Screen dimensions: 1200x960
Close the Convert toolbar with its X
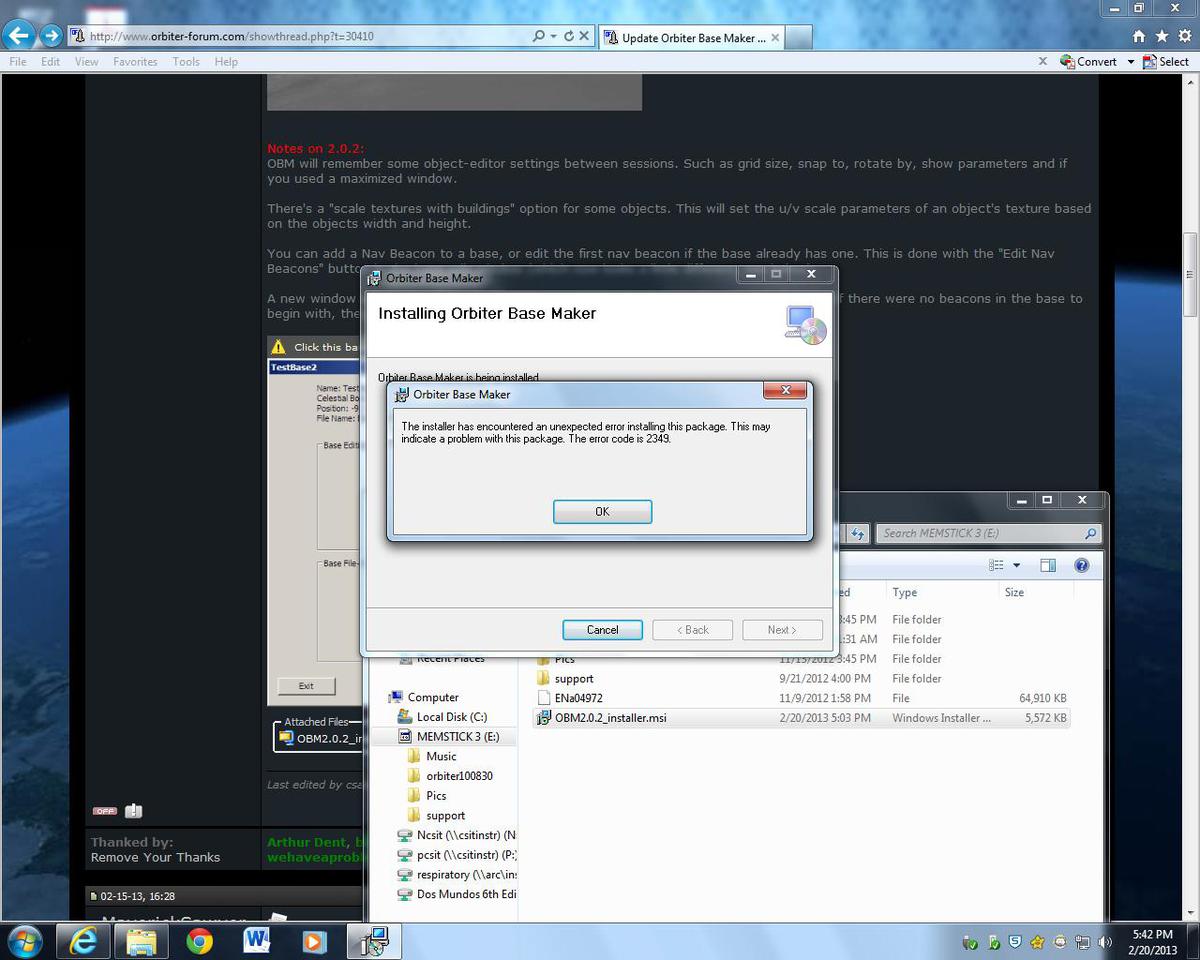tap(1043, 61)
